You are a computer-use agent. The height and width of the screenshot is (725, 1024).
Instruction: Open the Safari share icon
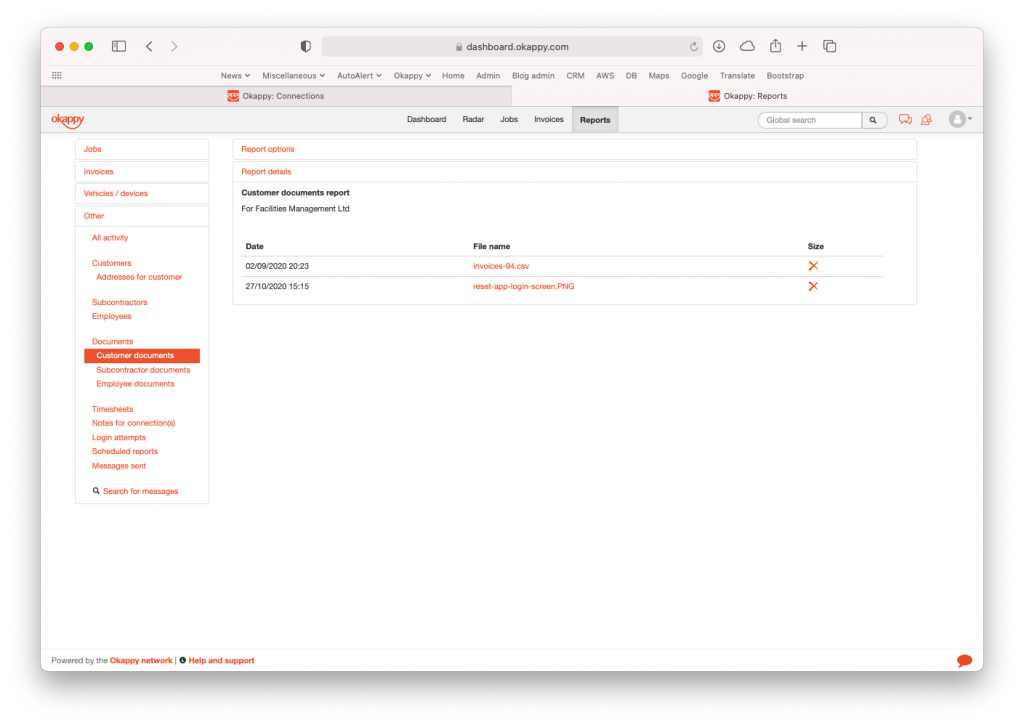[x=775, y=45]
